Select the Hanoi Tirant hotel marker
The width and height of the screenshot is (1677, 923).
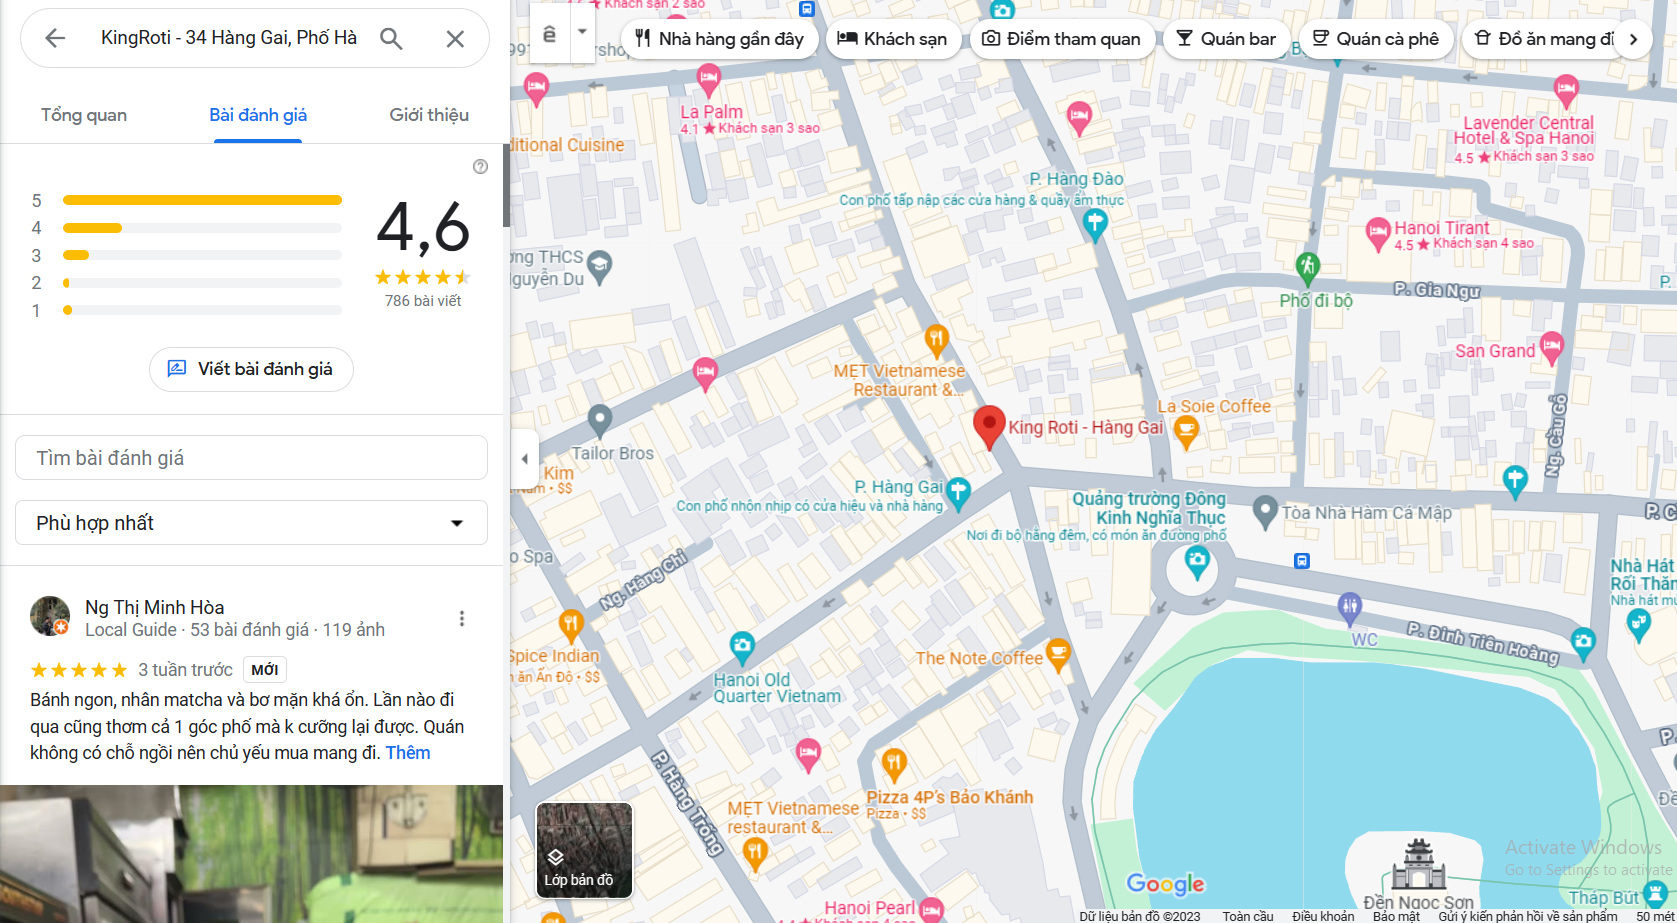coord(1378,235)
